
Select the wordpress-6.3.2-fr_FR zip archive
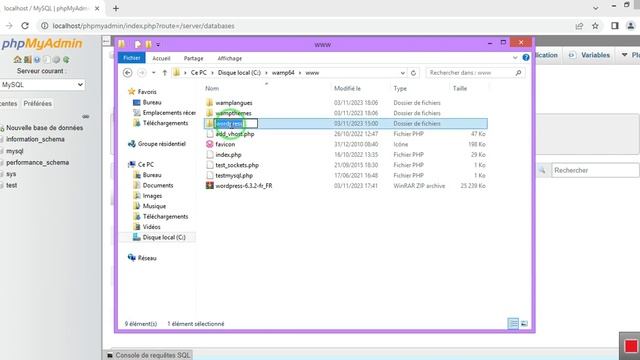click(x=244, y=186)
